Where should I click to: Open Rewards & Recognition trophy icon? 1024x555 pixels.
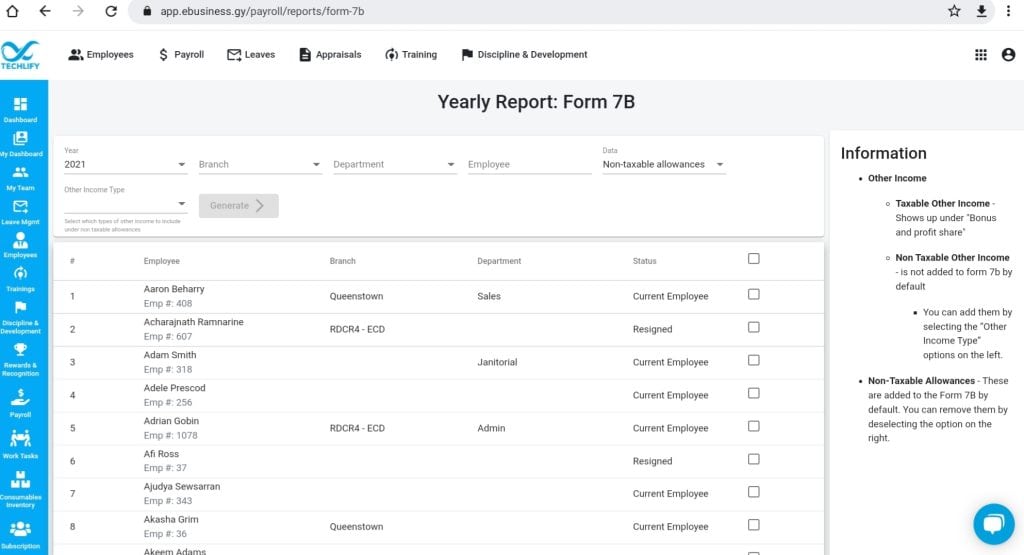pos(20,358)
